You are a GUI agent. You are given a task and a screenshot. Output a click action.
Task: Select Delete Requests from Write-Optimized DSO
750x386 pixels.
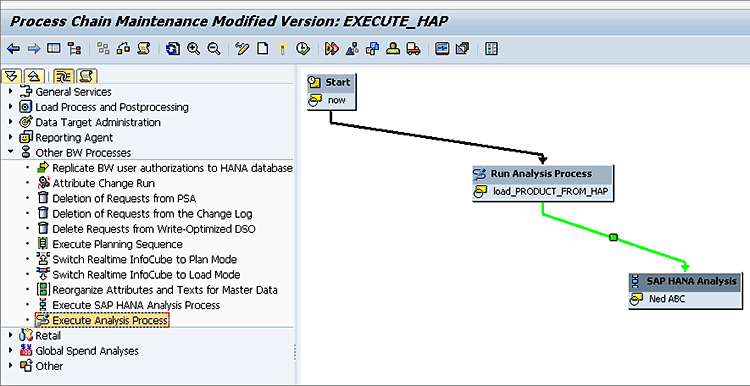click(154, 229)
